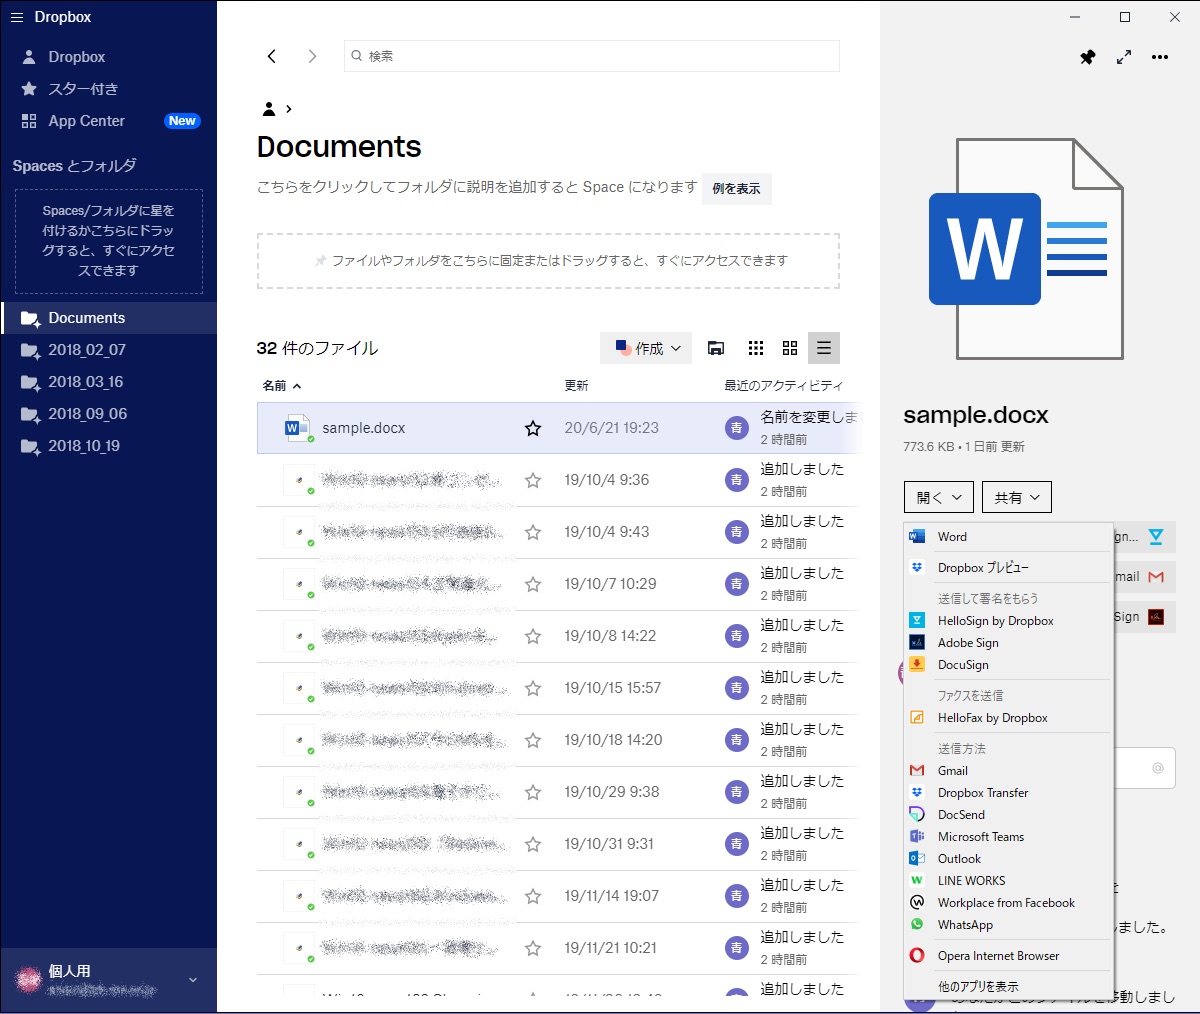Select the sample.docx file name
Screen dimensions: 1200x1014
(x=364, y=428)
